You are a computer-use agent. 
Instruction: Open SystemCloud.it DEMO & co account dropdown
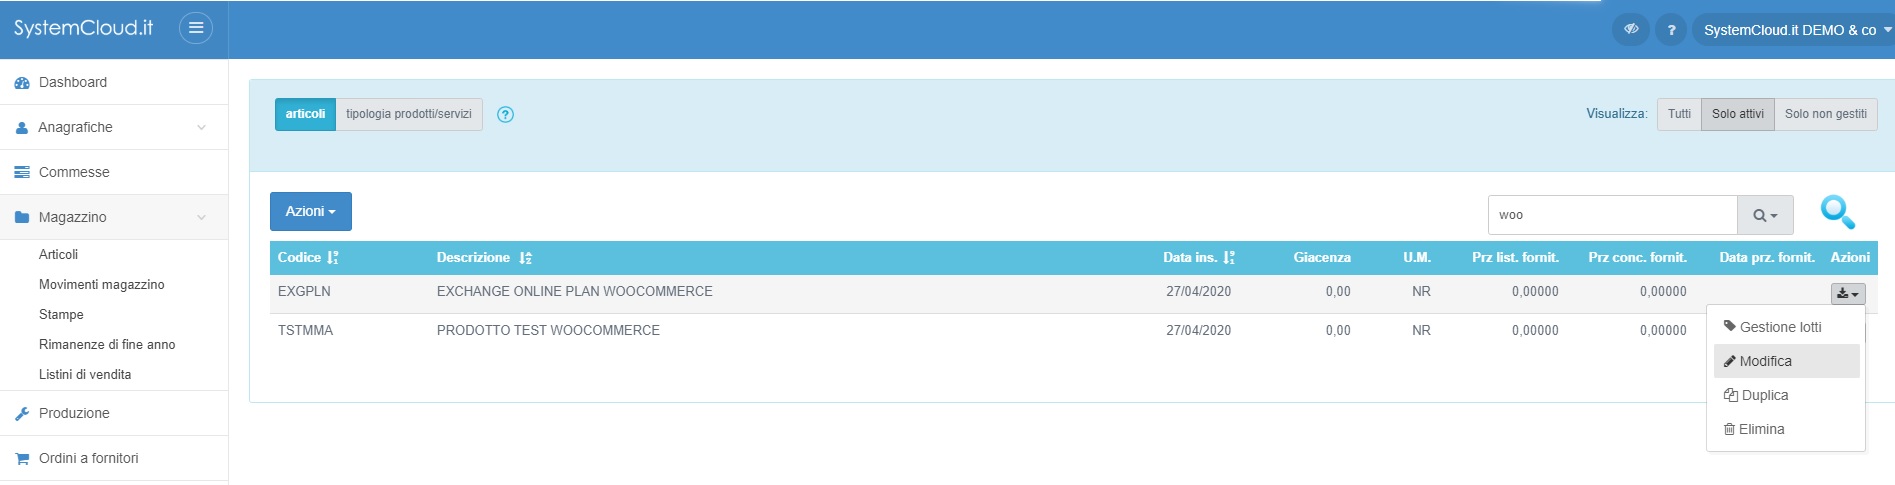(x=1797, y=30)
